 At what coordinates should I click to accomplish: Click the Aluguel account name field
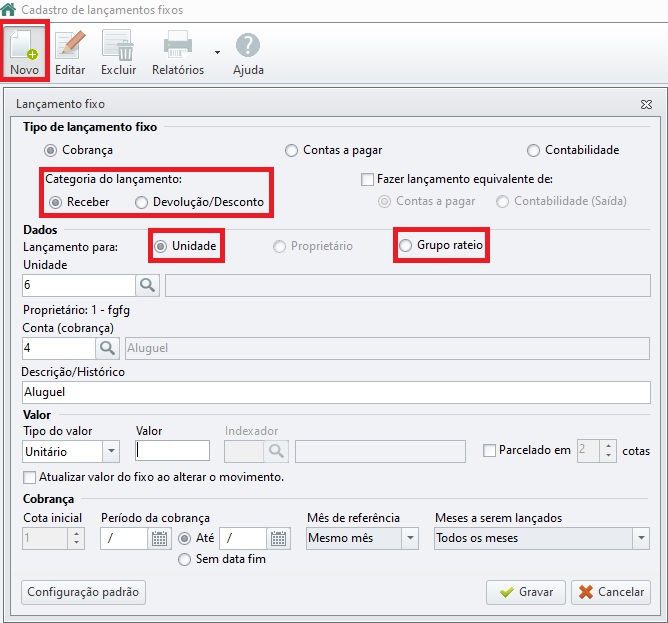(x=387, y=348)
